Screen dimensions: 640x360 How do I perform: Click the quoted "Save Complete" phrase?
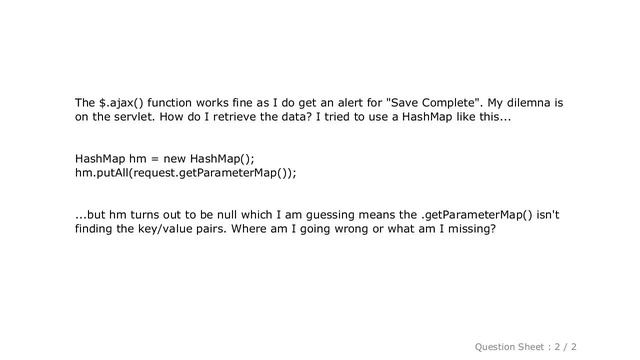click(434, 102)
